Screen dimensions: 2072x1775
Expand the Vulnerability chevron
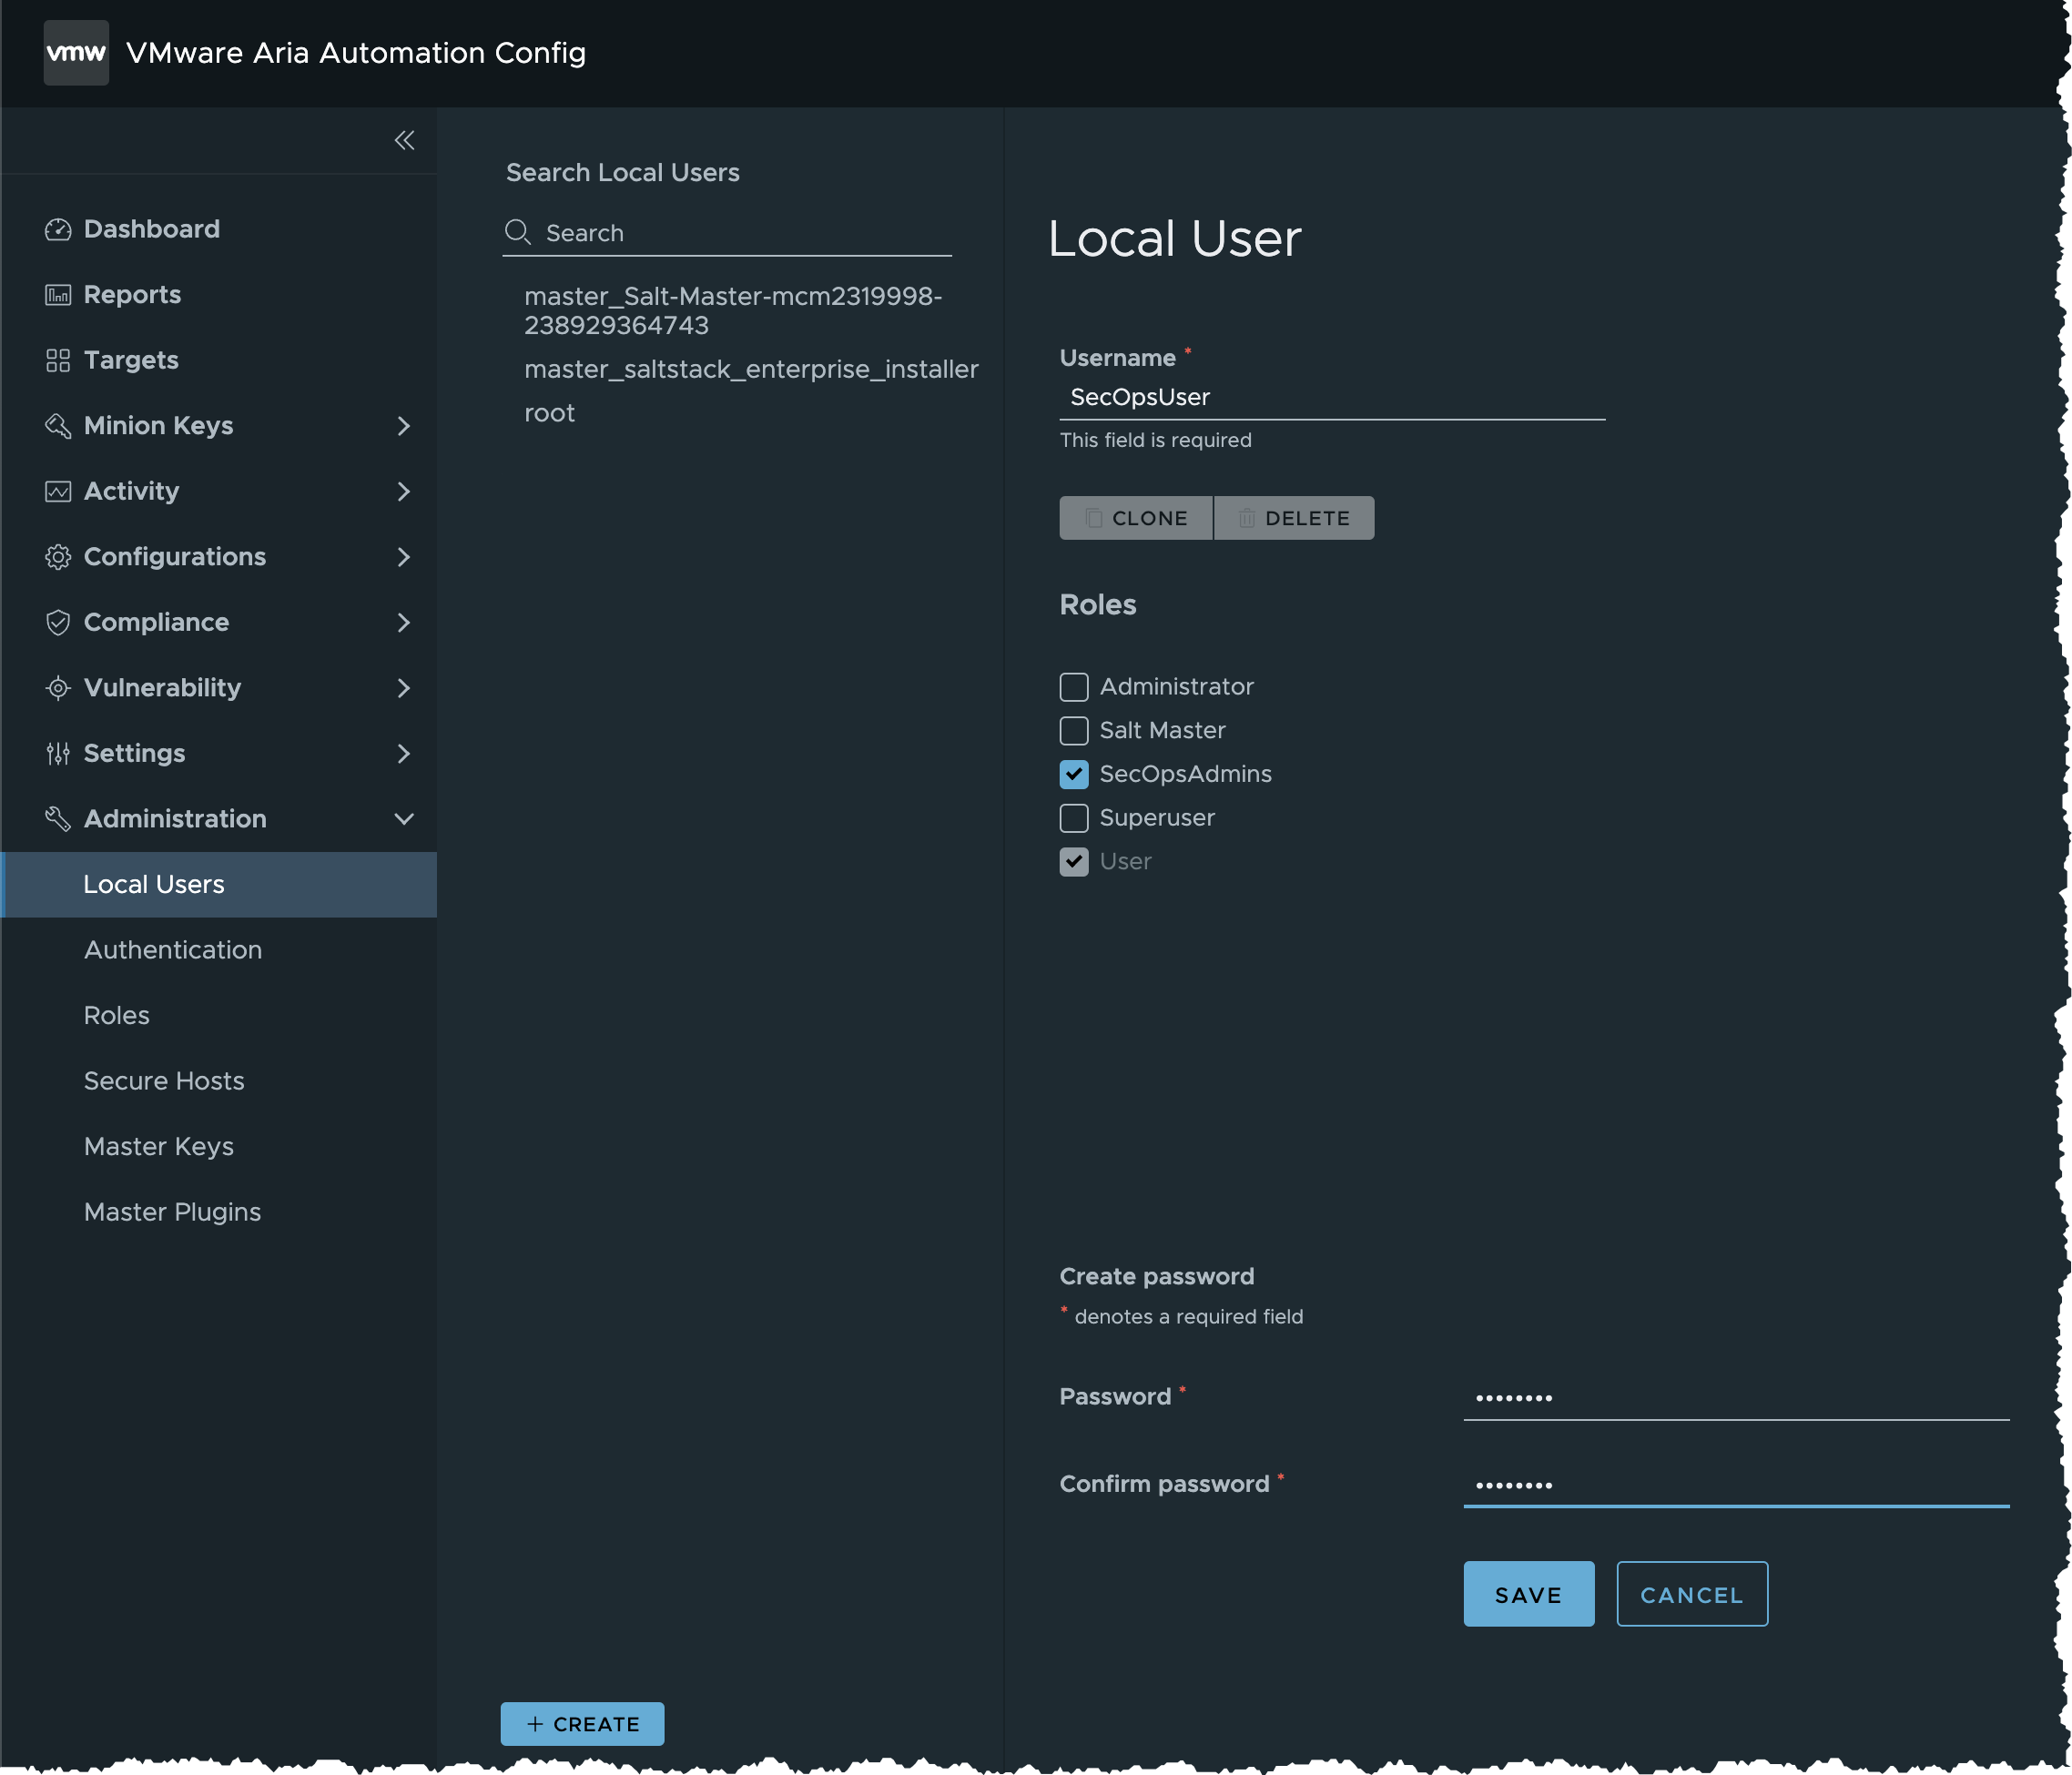[x=404, y=688]
